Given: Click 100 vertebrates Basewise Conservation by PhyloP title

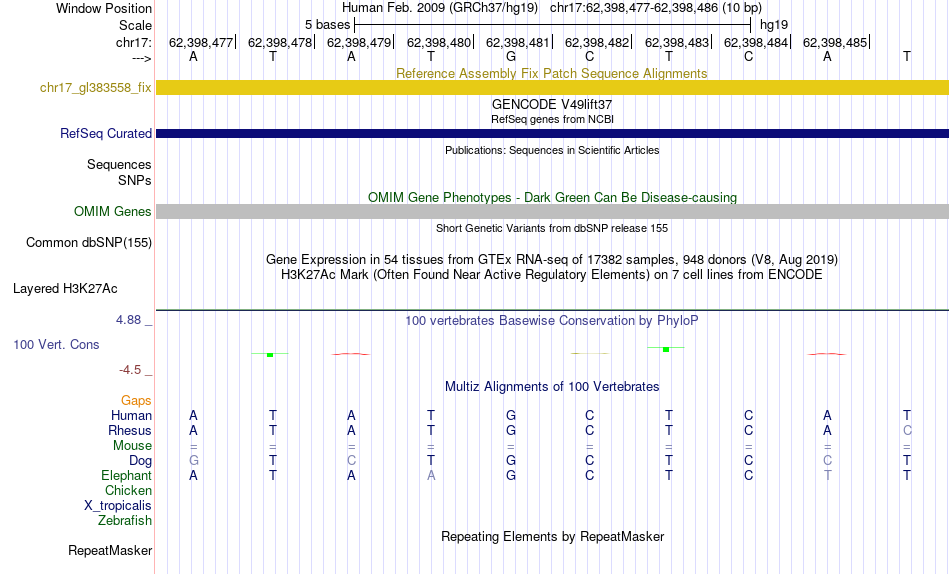Looking at the screenshot, I should tap(552, 321).
